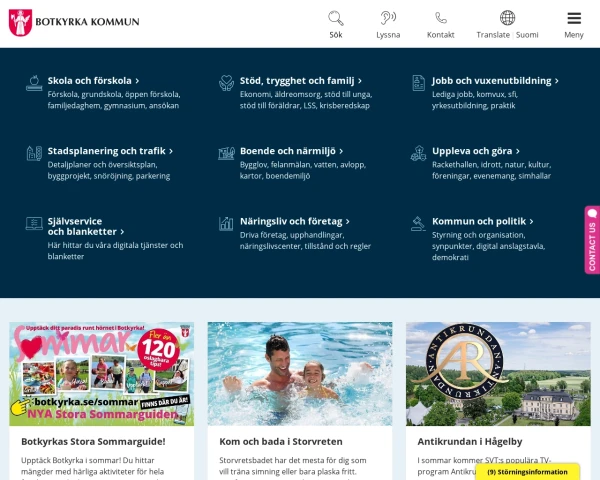This screenshot has width=600, height=480.
Task: Open the Antikrundan Hågelby image
Action: coord(498,374)
